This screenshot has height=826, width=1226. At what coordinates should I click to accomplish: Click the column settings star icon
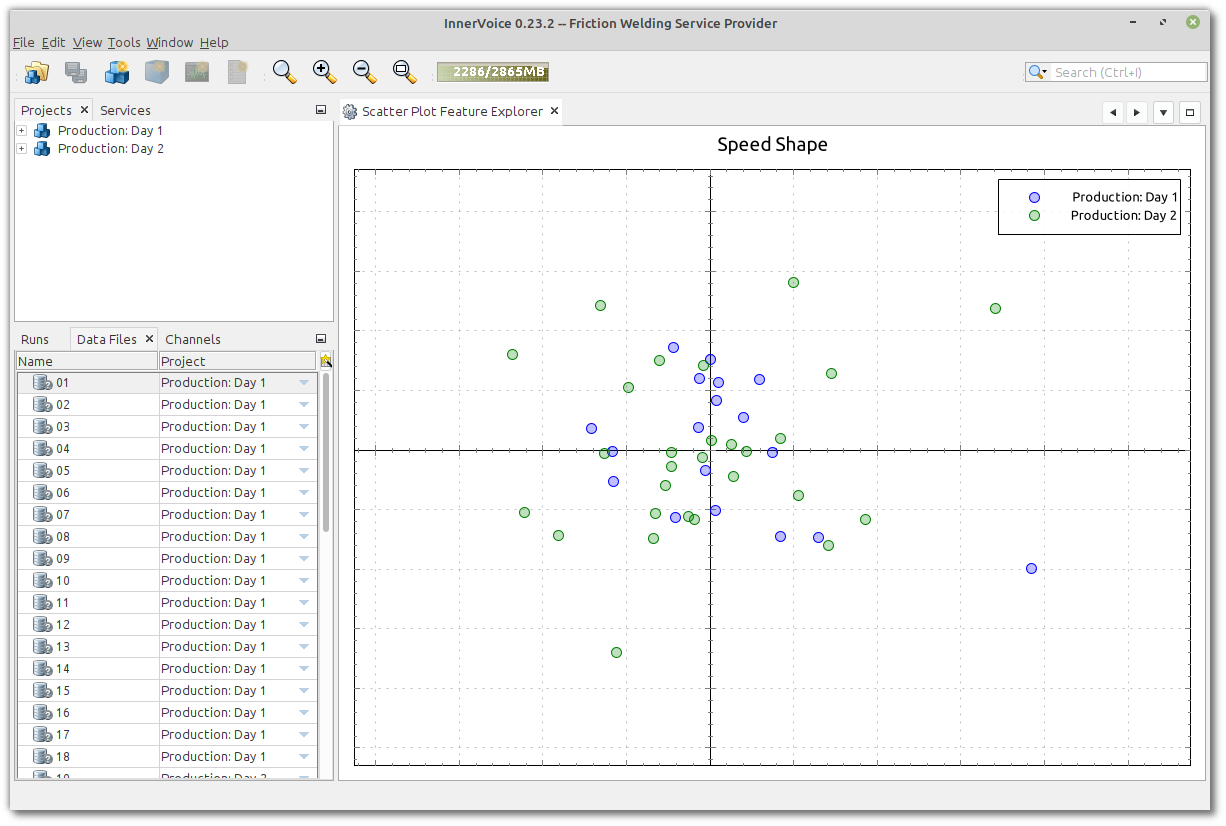(325, 361)
